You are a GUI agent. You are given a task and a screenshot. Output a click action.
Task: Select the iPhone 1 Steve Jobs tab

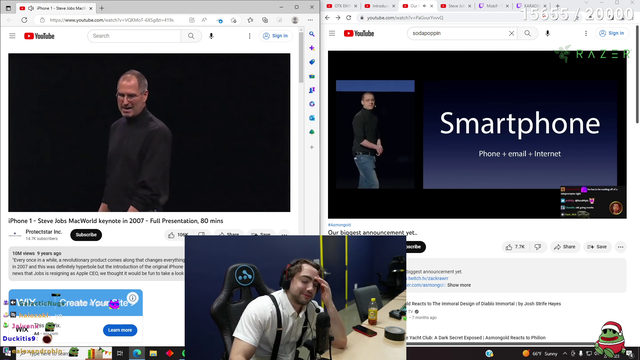[56, 8]
